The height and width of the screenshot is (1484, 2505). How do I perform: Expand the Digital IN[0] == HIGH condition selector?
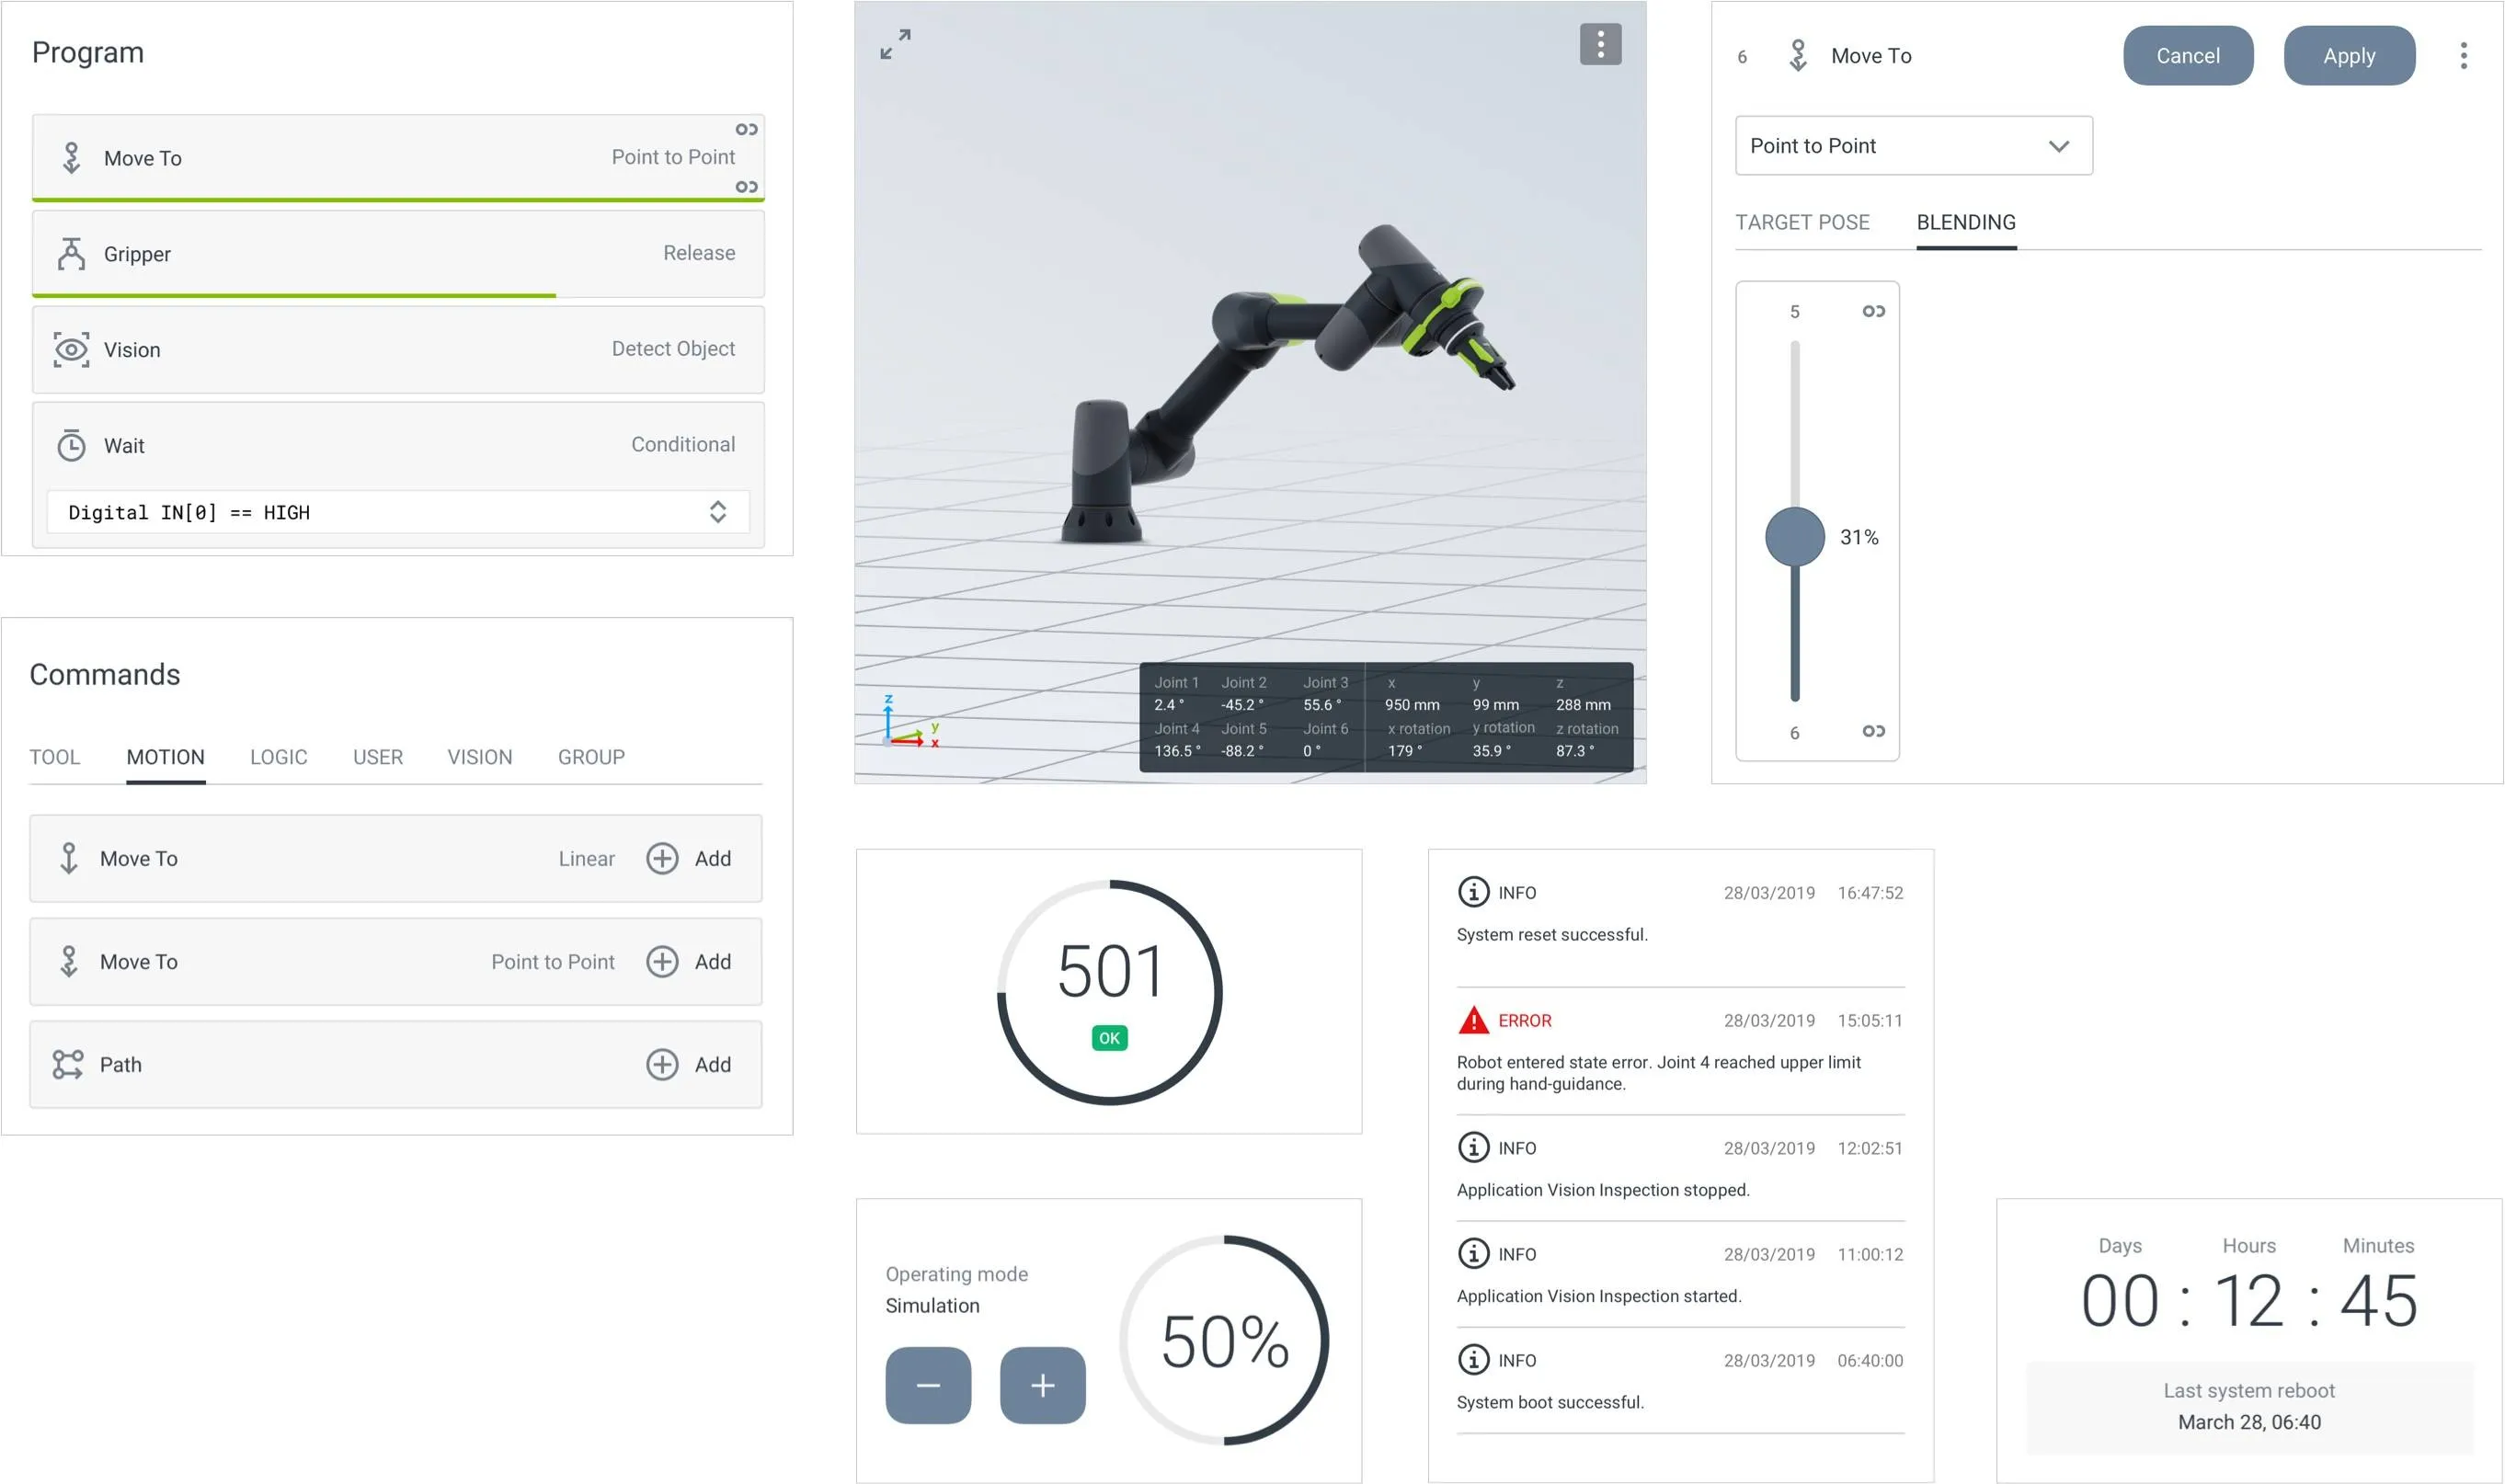[717, 512]
